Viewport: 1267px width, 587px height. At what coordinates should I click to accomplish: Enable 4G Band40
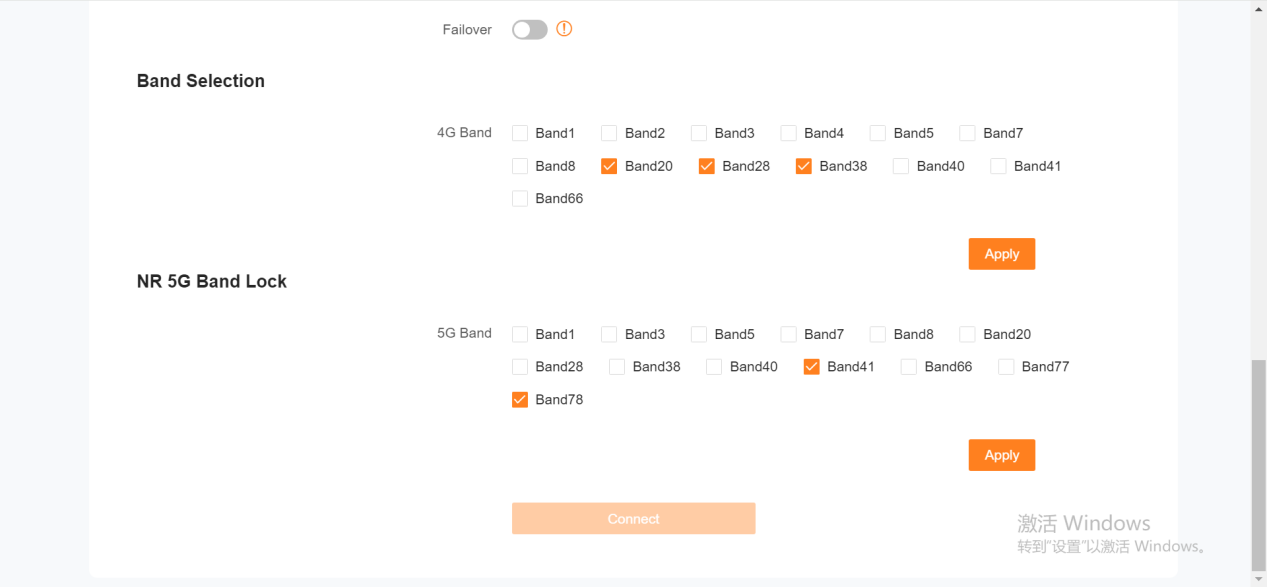(x=901, y=166)
